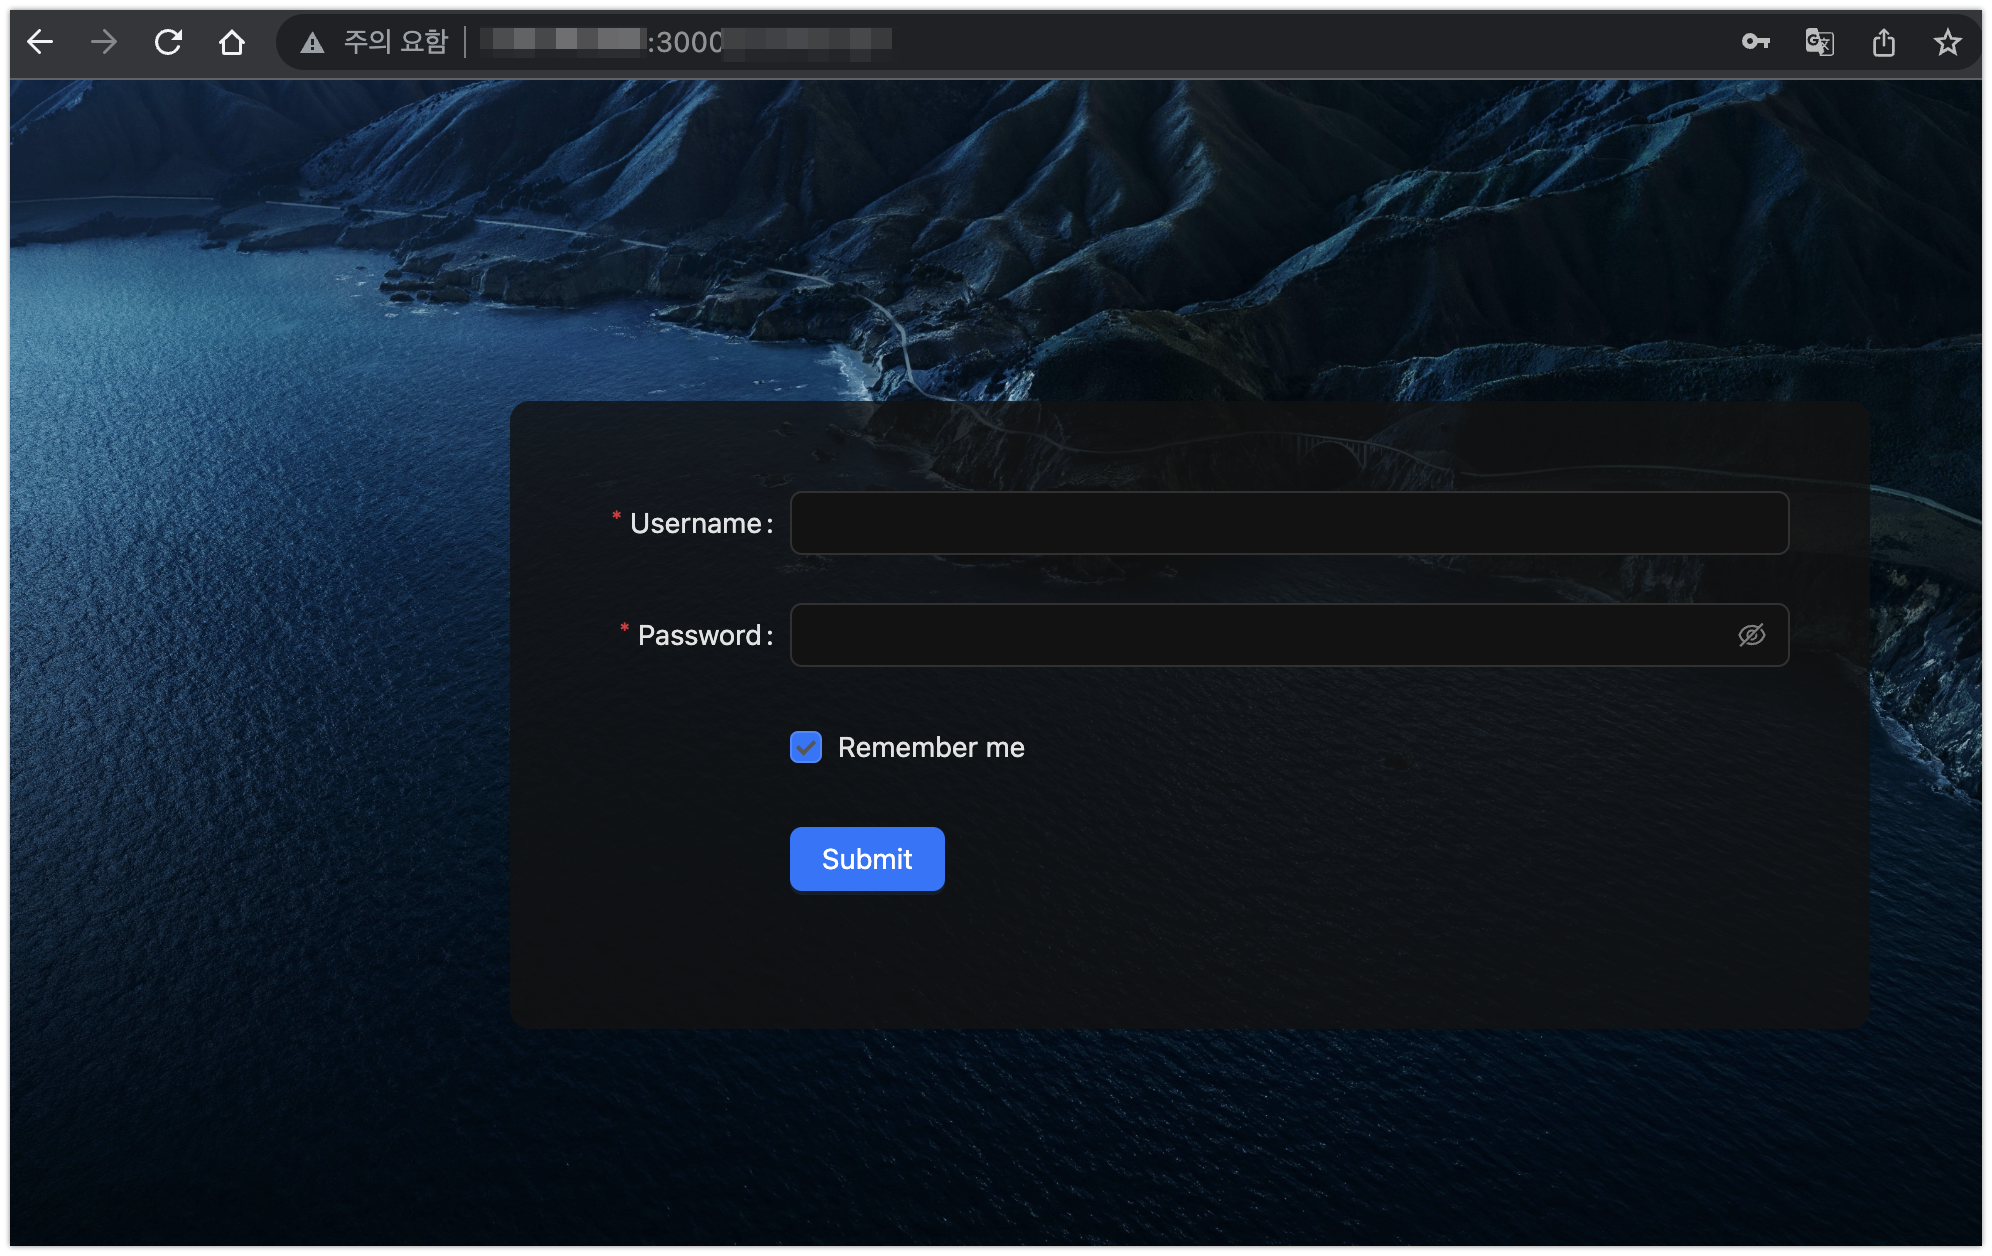The width and height of the screenshot is (1992, 1256).
Task: Click the Username field label
Action: tap(696, 523)
